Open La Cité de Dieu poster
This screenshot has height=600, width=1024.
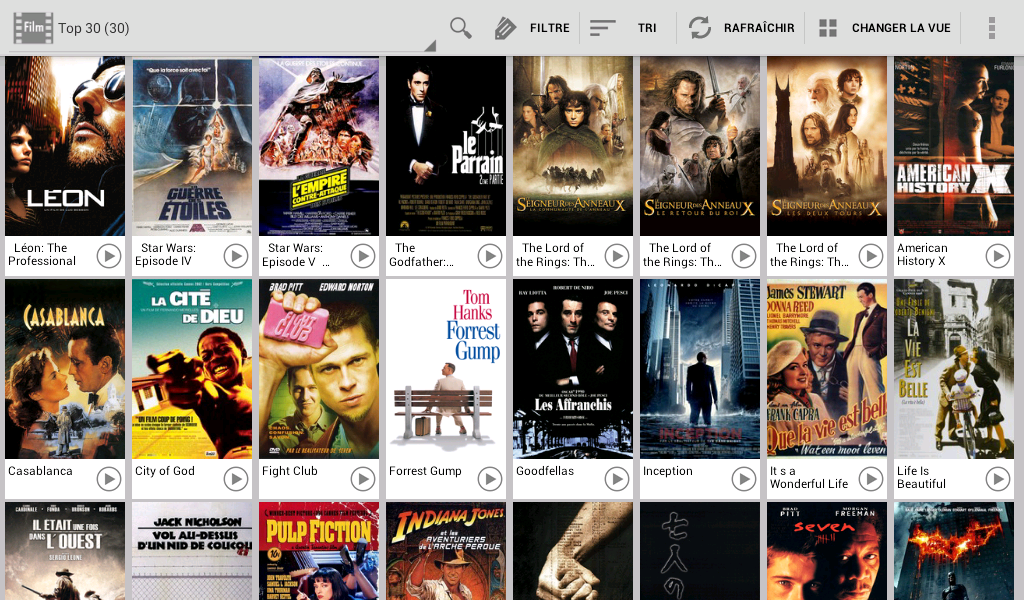tap(192, 370)
